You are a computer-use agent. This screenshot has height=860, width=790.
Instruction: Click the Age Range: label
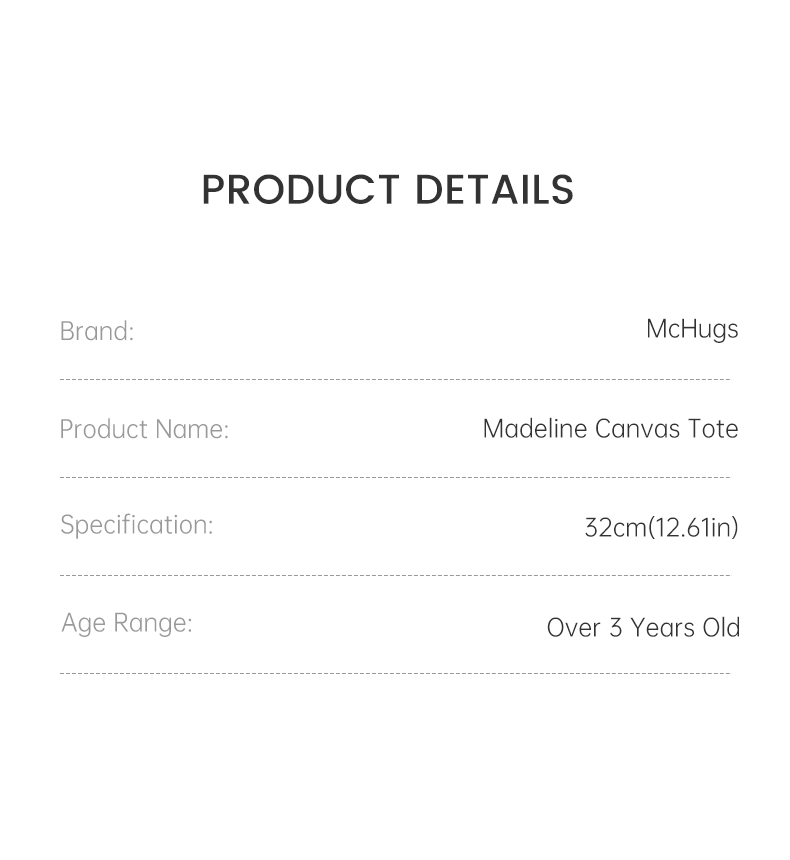[x=127, y=623]
